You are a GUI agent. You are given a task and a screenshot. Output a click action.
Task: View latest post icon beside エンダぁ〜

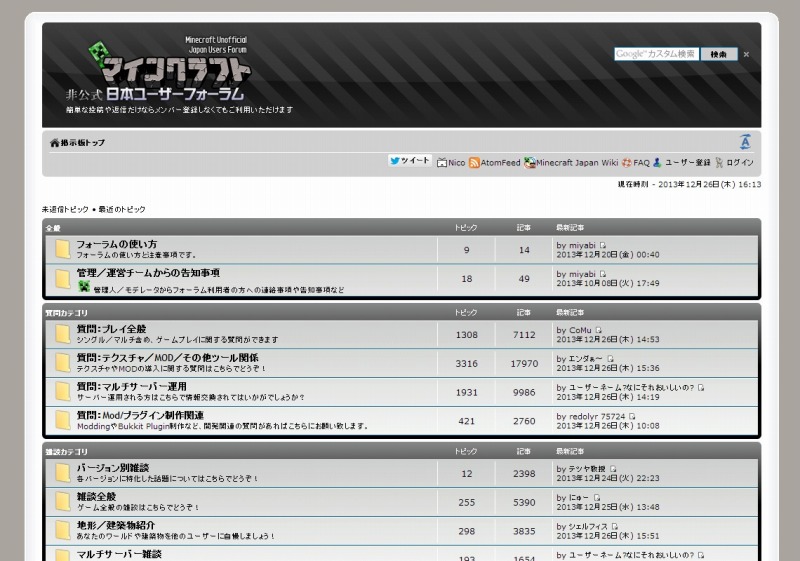tap(610, 359)
